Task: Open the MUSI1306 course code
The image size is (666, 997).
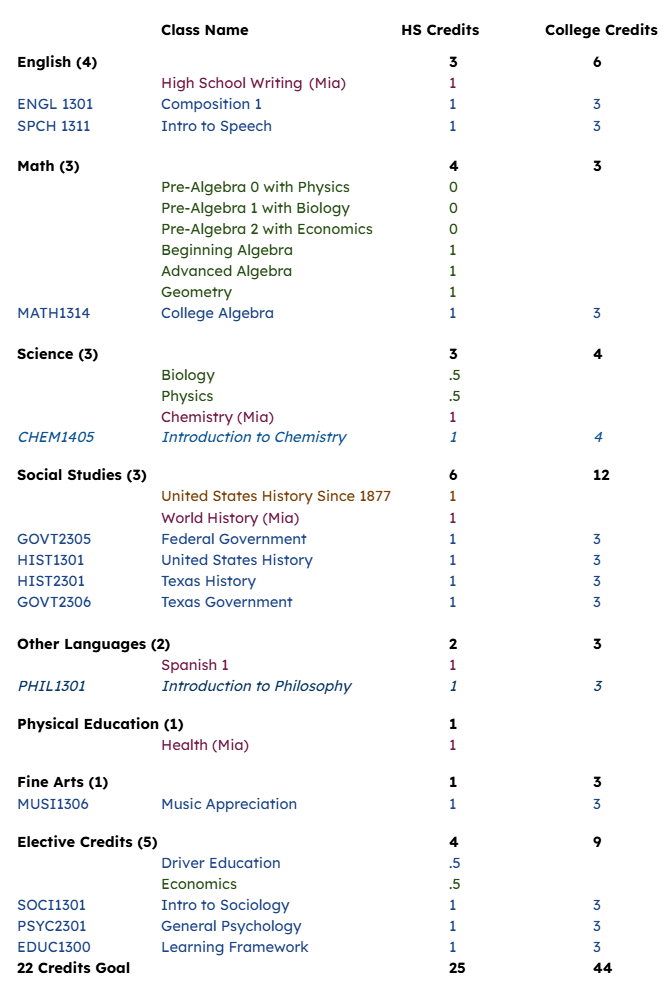Action: (x=53, y=804)
